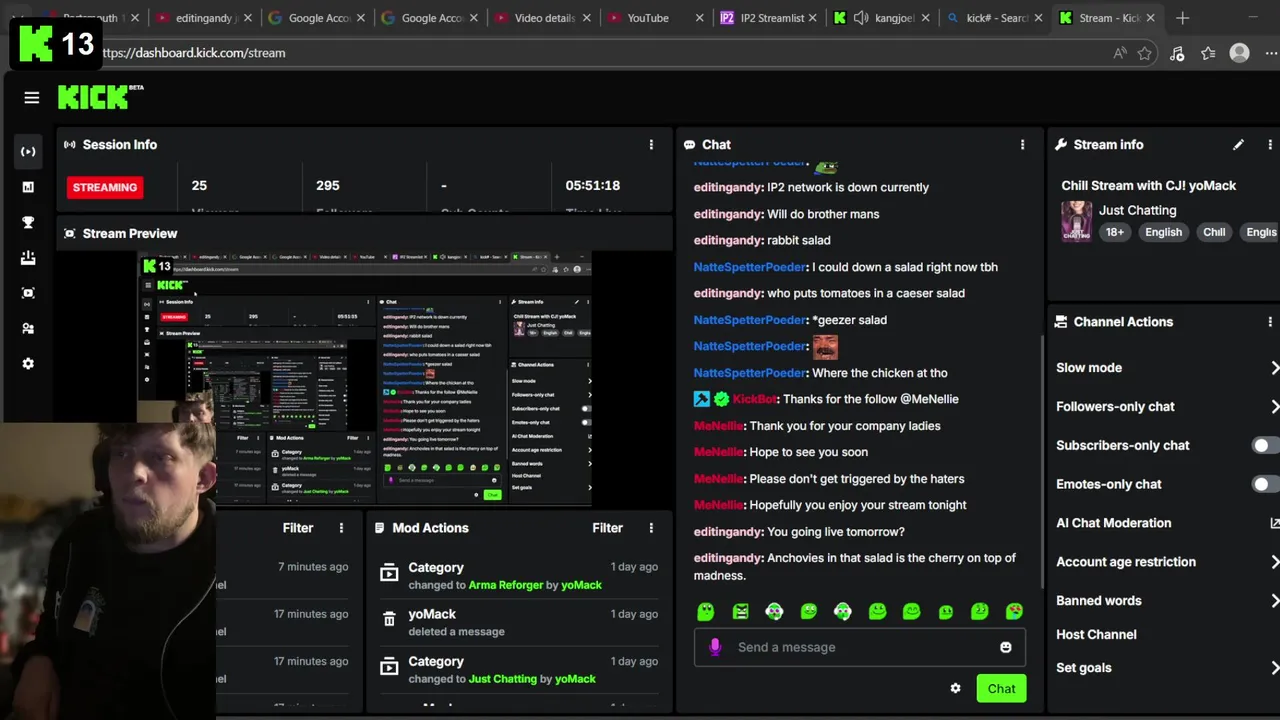Click the purple microphone icon in message box

coord(715,647)
